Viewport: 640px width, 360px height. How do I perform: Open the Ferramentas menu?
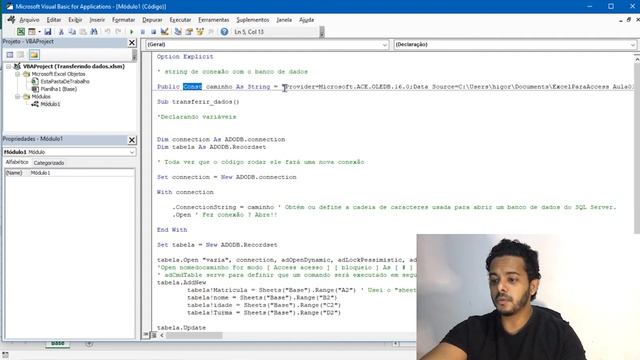pyautogui.click(x=213, y=20)
